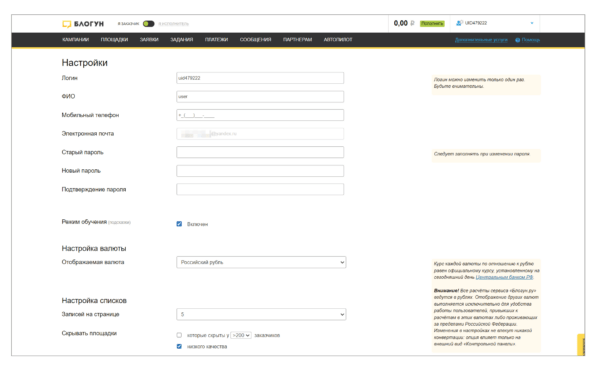600x369 pixels.
Task: Click the Настройка списков section heading
Action: click(x=94, y=300)
